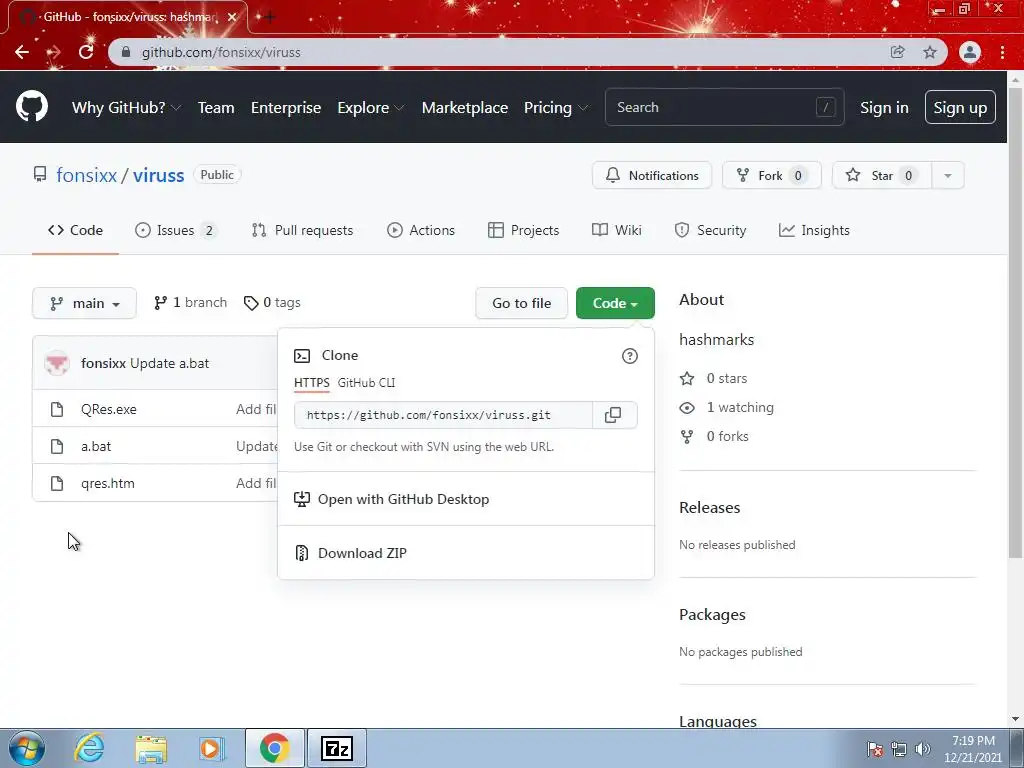Click the 1 branch link
The image size is (1024, 768).
coord(191,302)
